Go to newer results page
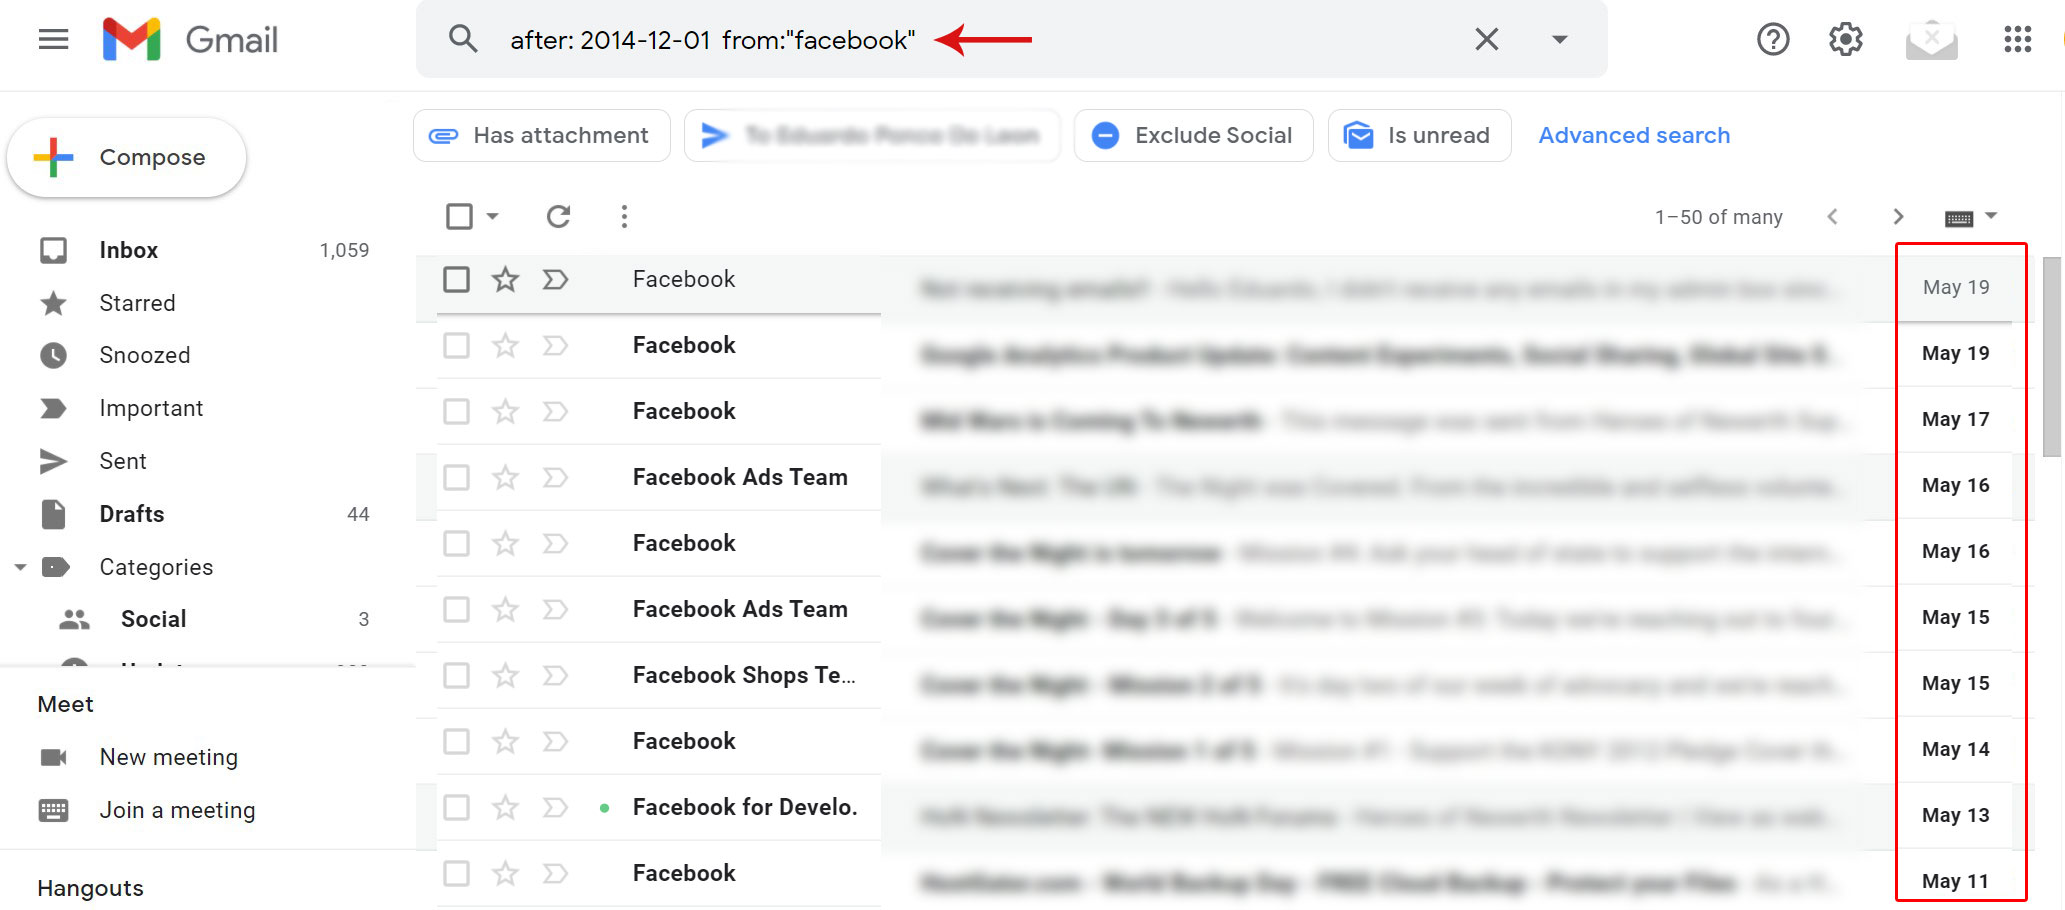 pos(1832,216)
